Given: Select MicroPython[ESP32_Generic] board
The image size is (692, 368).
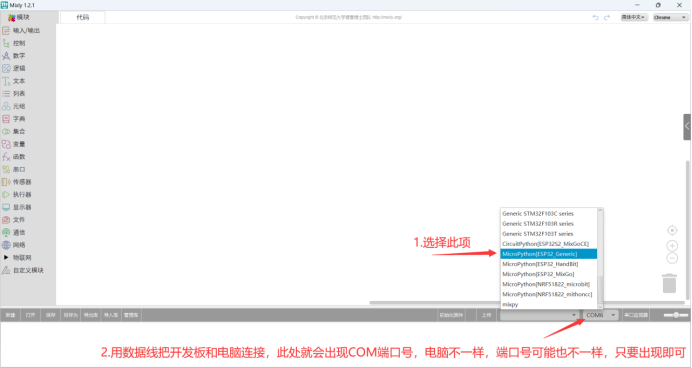Looking at the screenshot, I should [549, 254].
